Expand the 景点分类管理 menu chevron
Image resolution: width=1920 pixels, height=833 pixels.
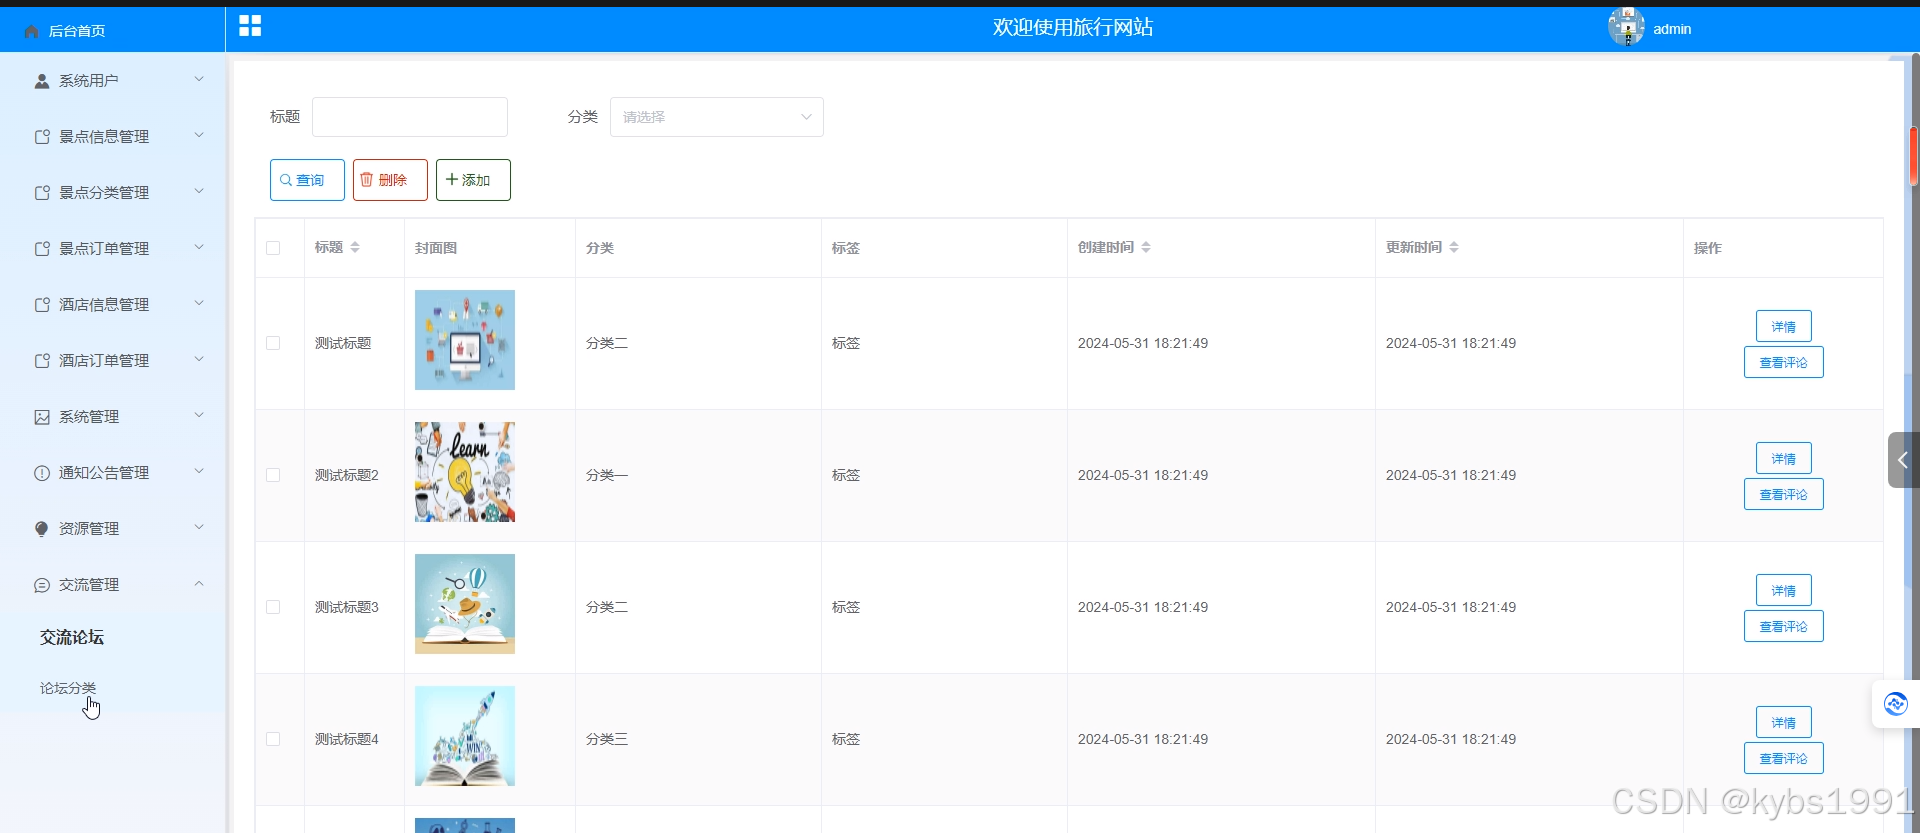pyautogui.click(x=199, y=191)
